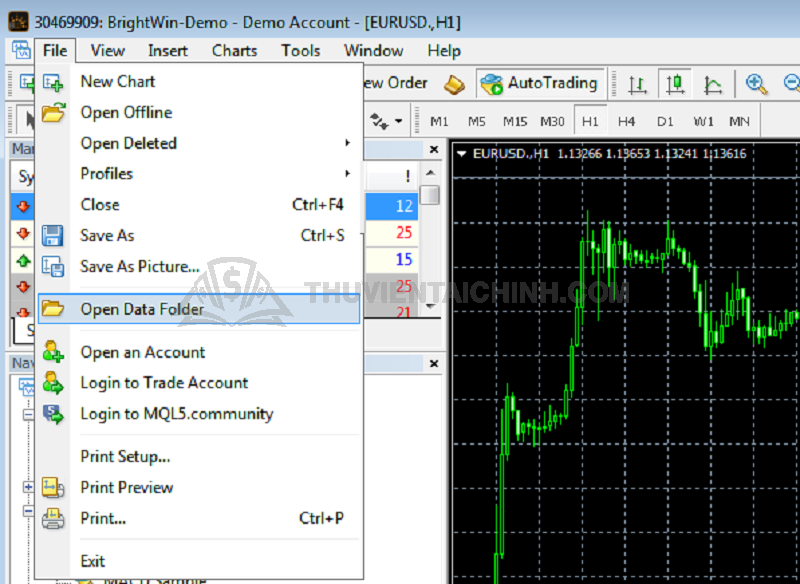Close the Navigator panel
Image resolution: width=800 pixels, height=584 pixels.
[x=434, y=364]
